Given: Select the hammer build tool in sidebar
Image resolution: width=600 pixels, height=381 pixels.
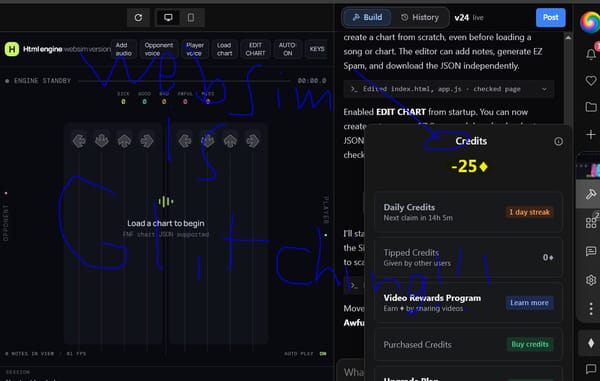Looking at the screenshot, I should [x=591, y=194].
